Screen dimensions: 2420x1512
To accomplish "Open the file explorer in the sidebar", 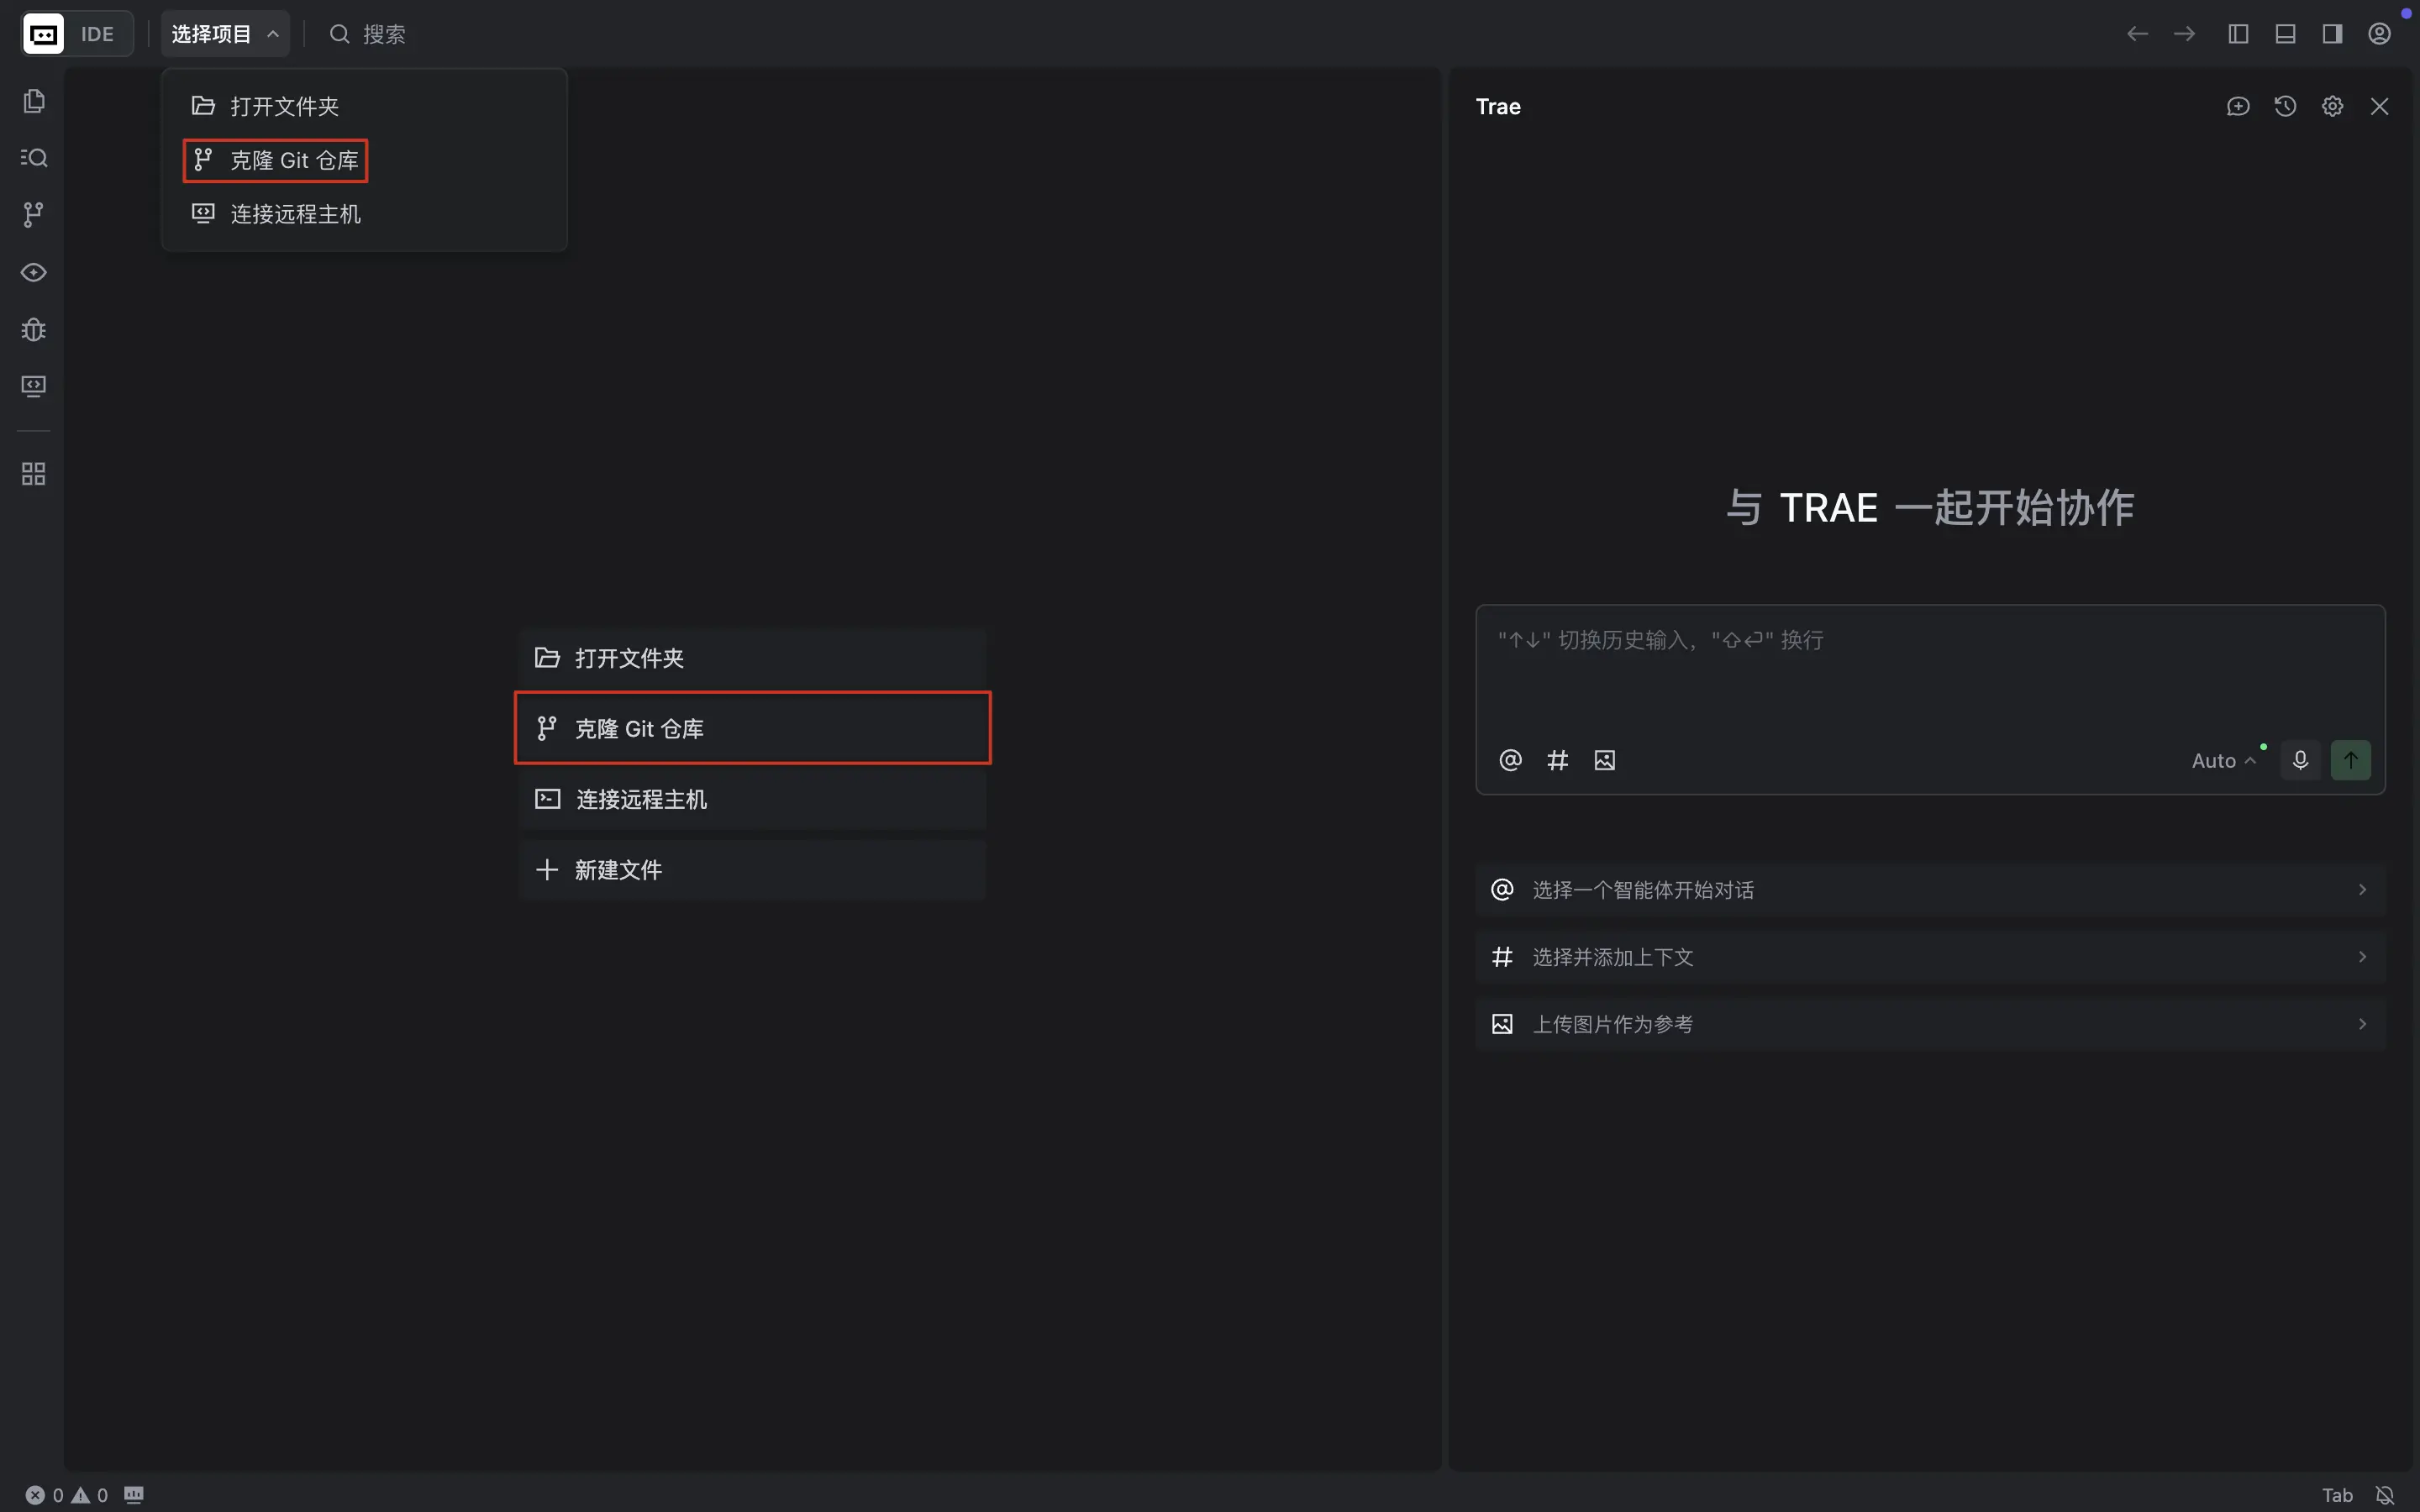I will (34, 100).
